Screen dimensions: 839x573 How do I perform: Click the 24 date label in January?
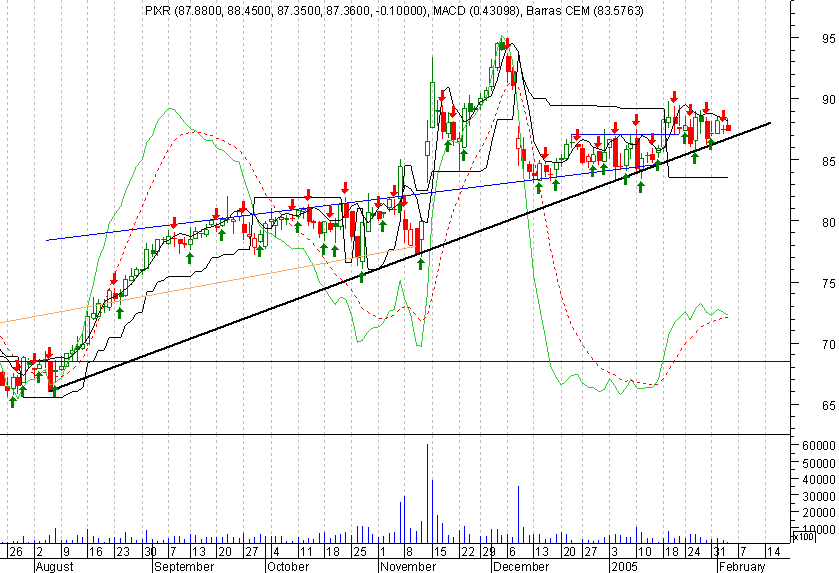pyautogui.click(x=693, y=552)
